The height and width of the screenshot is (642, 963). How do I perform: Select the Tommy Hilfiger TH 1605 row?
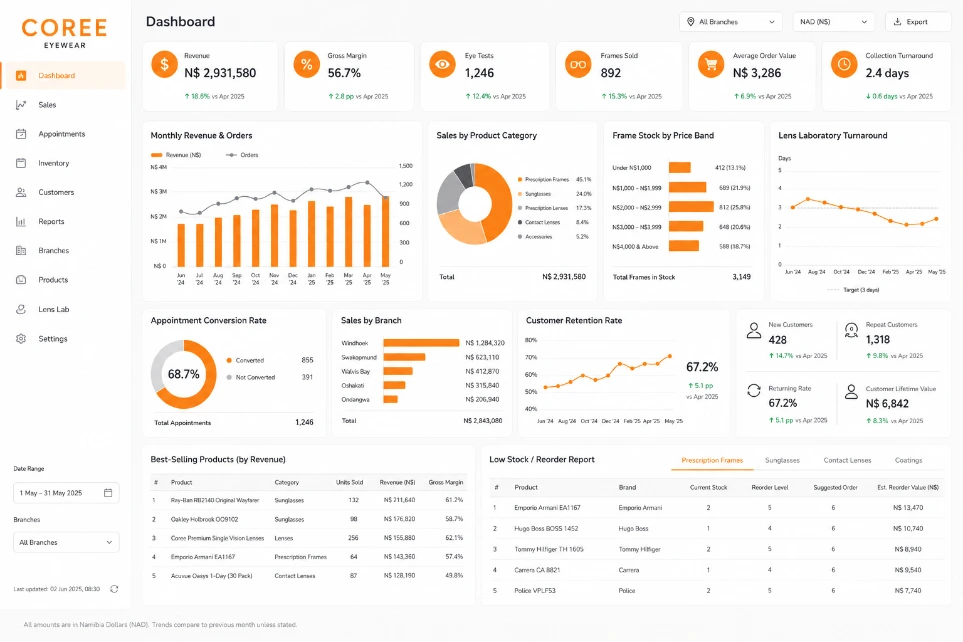click(x=716, y=549)
